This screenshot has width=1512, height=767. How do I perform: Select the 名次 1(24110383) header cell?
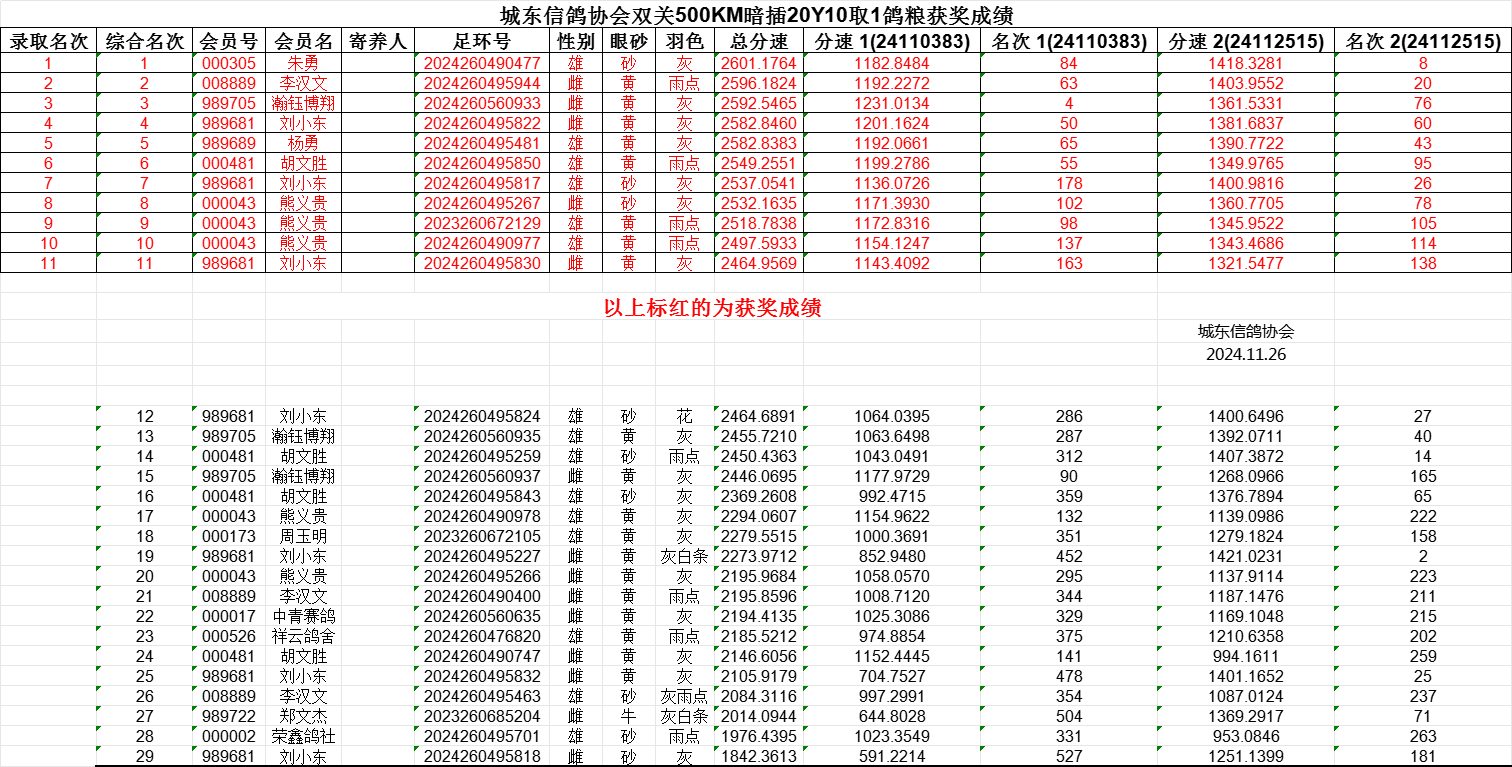[1069, 42]
